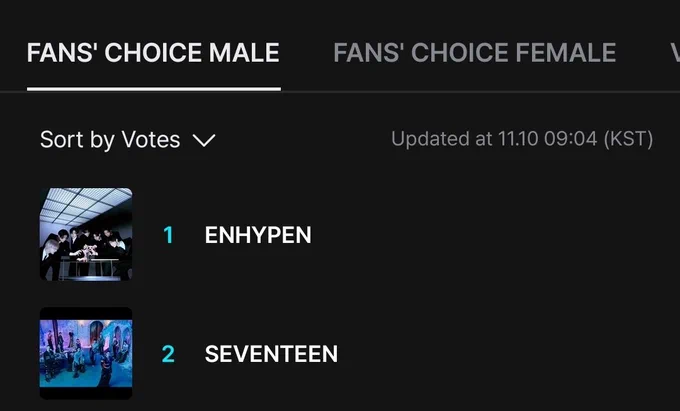
Task: Click the chevron arrow beside Sort by Votes
Action: click(204, 141)
